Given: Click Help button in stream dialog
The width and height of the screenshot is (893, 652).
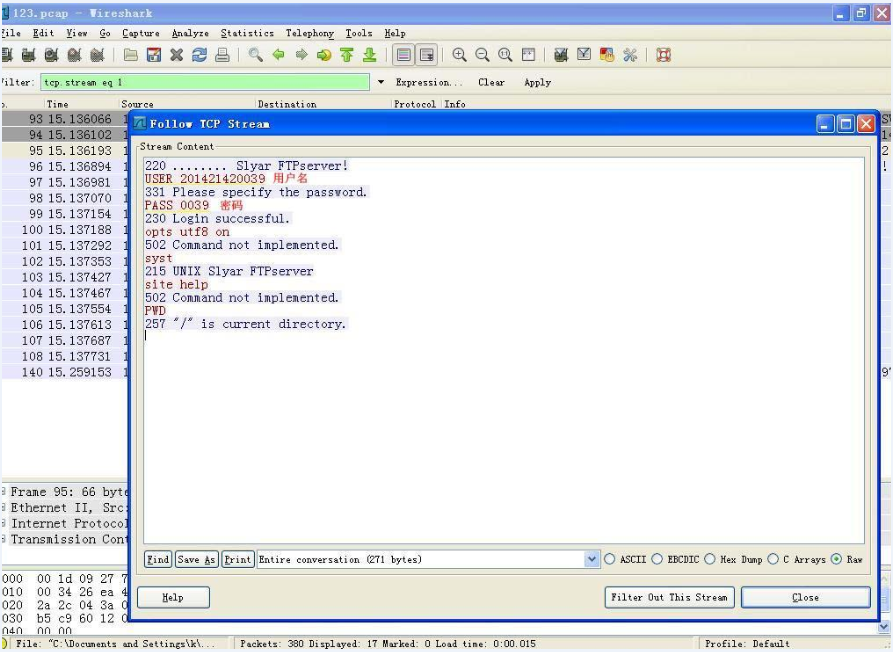Looking at the screenshot, I should tap(173, 597).
